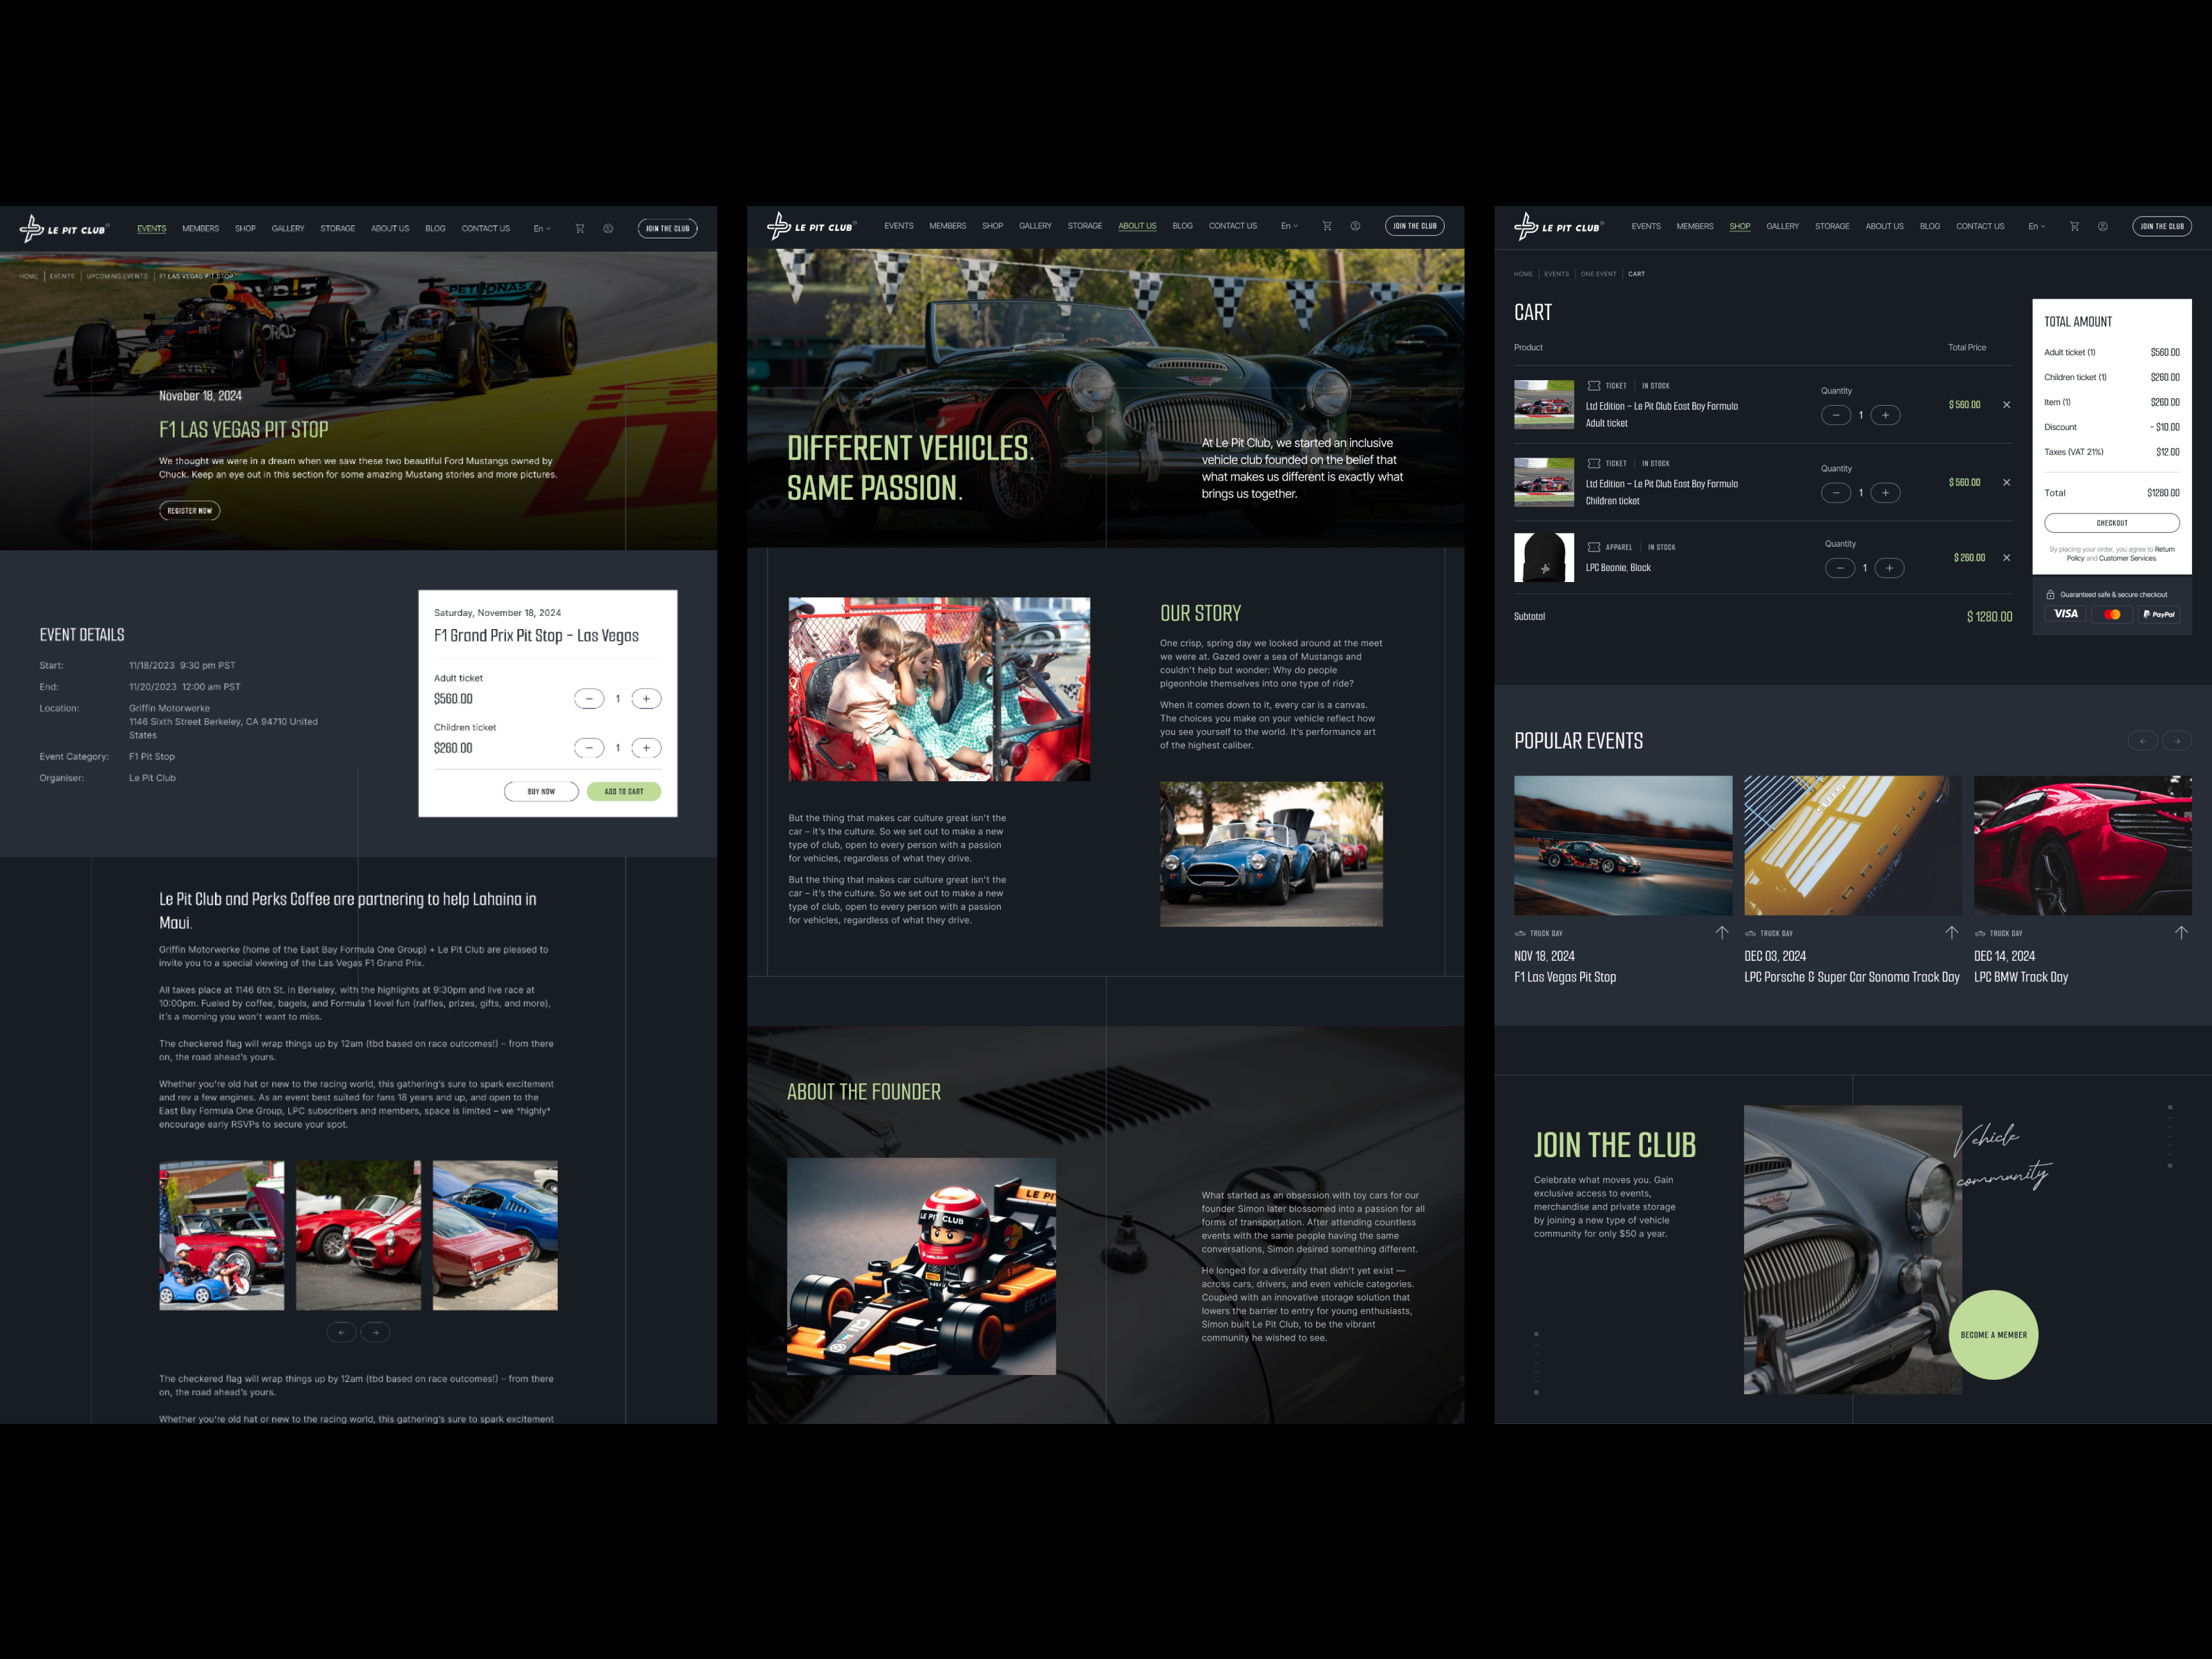The image size is (2212, 1659).
Task: Increase the Children ticket quantity in the ticket box
Action: [646, 748]
